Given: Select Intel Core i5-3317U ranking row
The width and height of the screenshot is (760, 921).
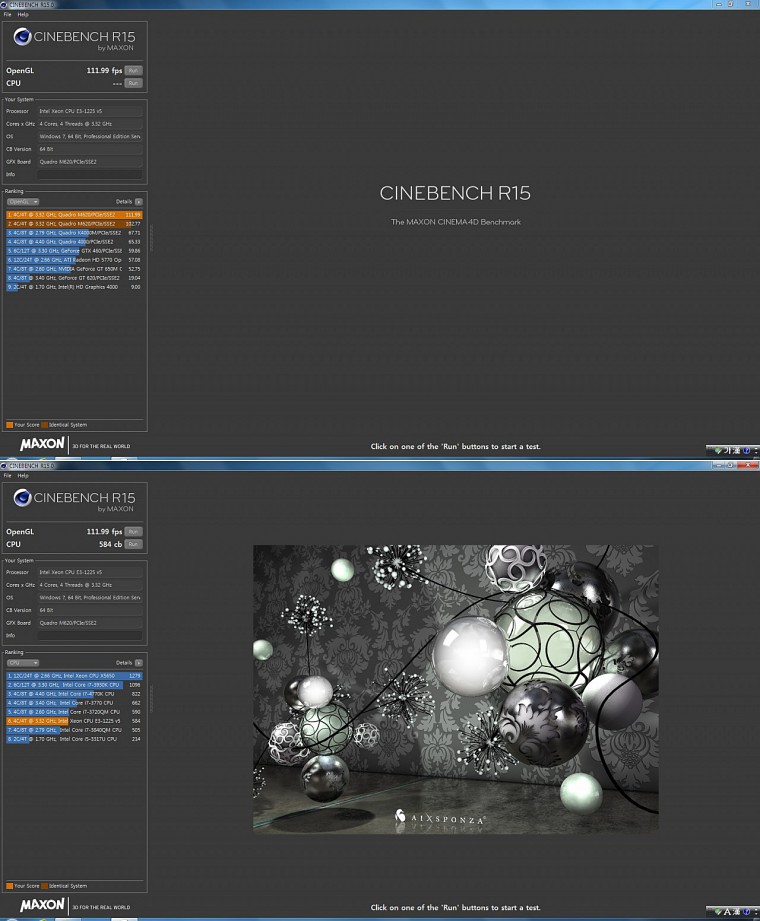Looking at the screenshot, I should [74, 739].
